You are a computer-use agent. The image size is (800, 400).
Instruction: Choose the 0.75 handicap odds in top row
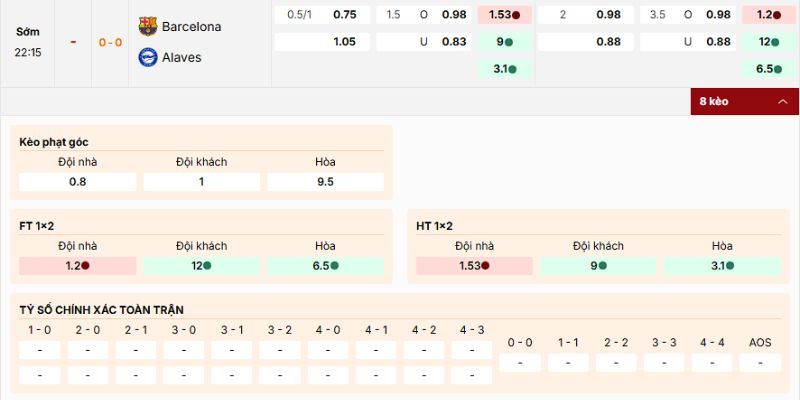344,15
